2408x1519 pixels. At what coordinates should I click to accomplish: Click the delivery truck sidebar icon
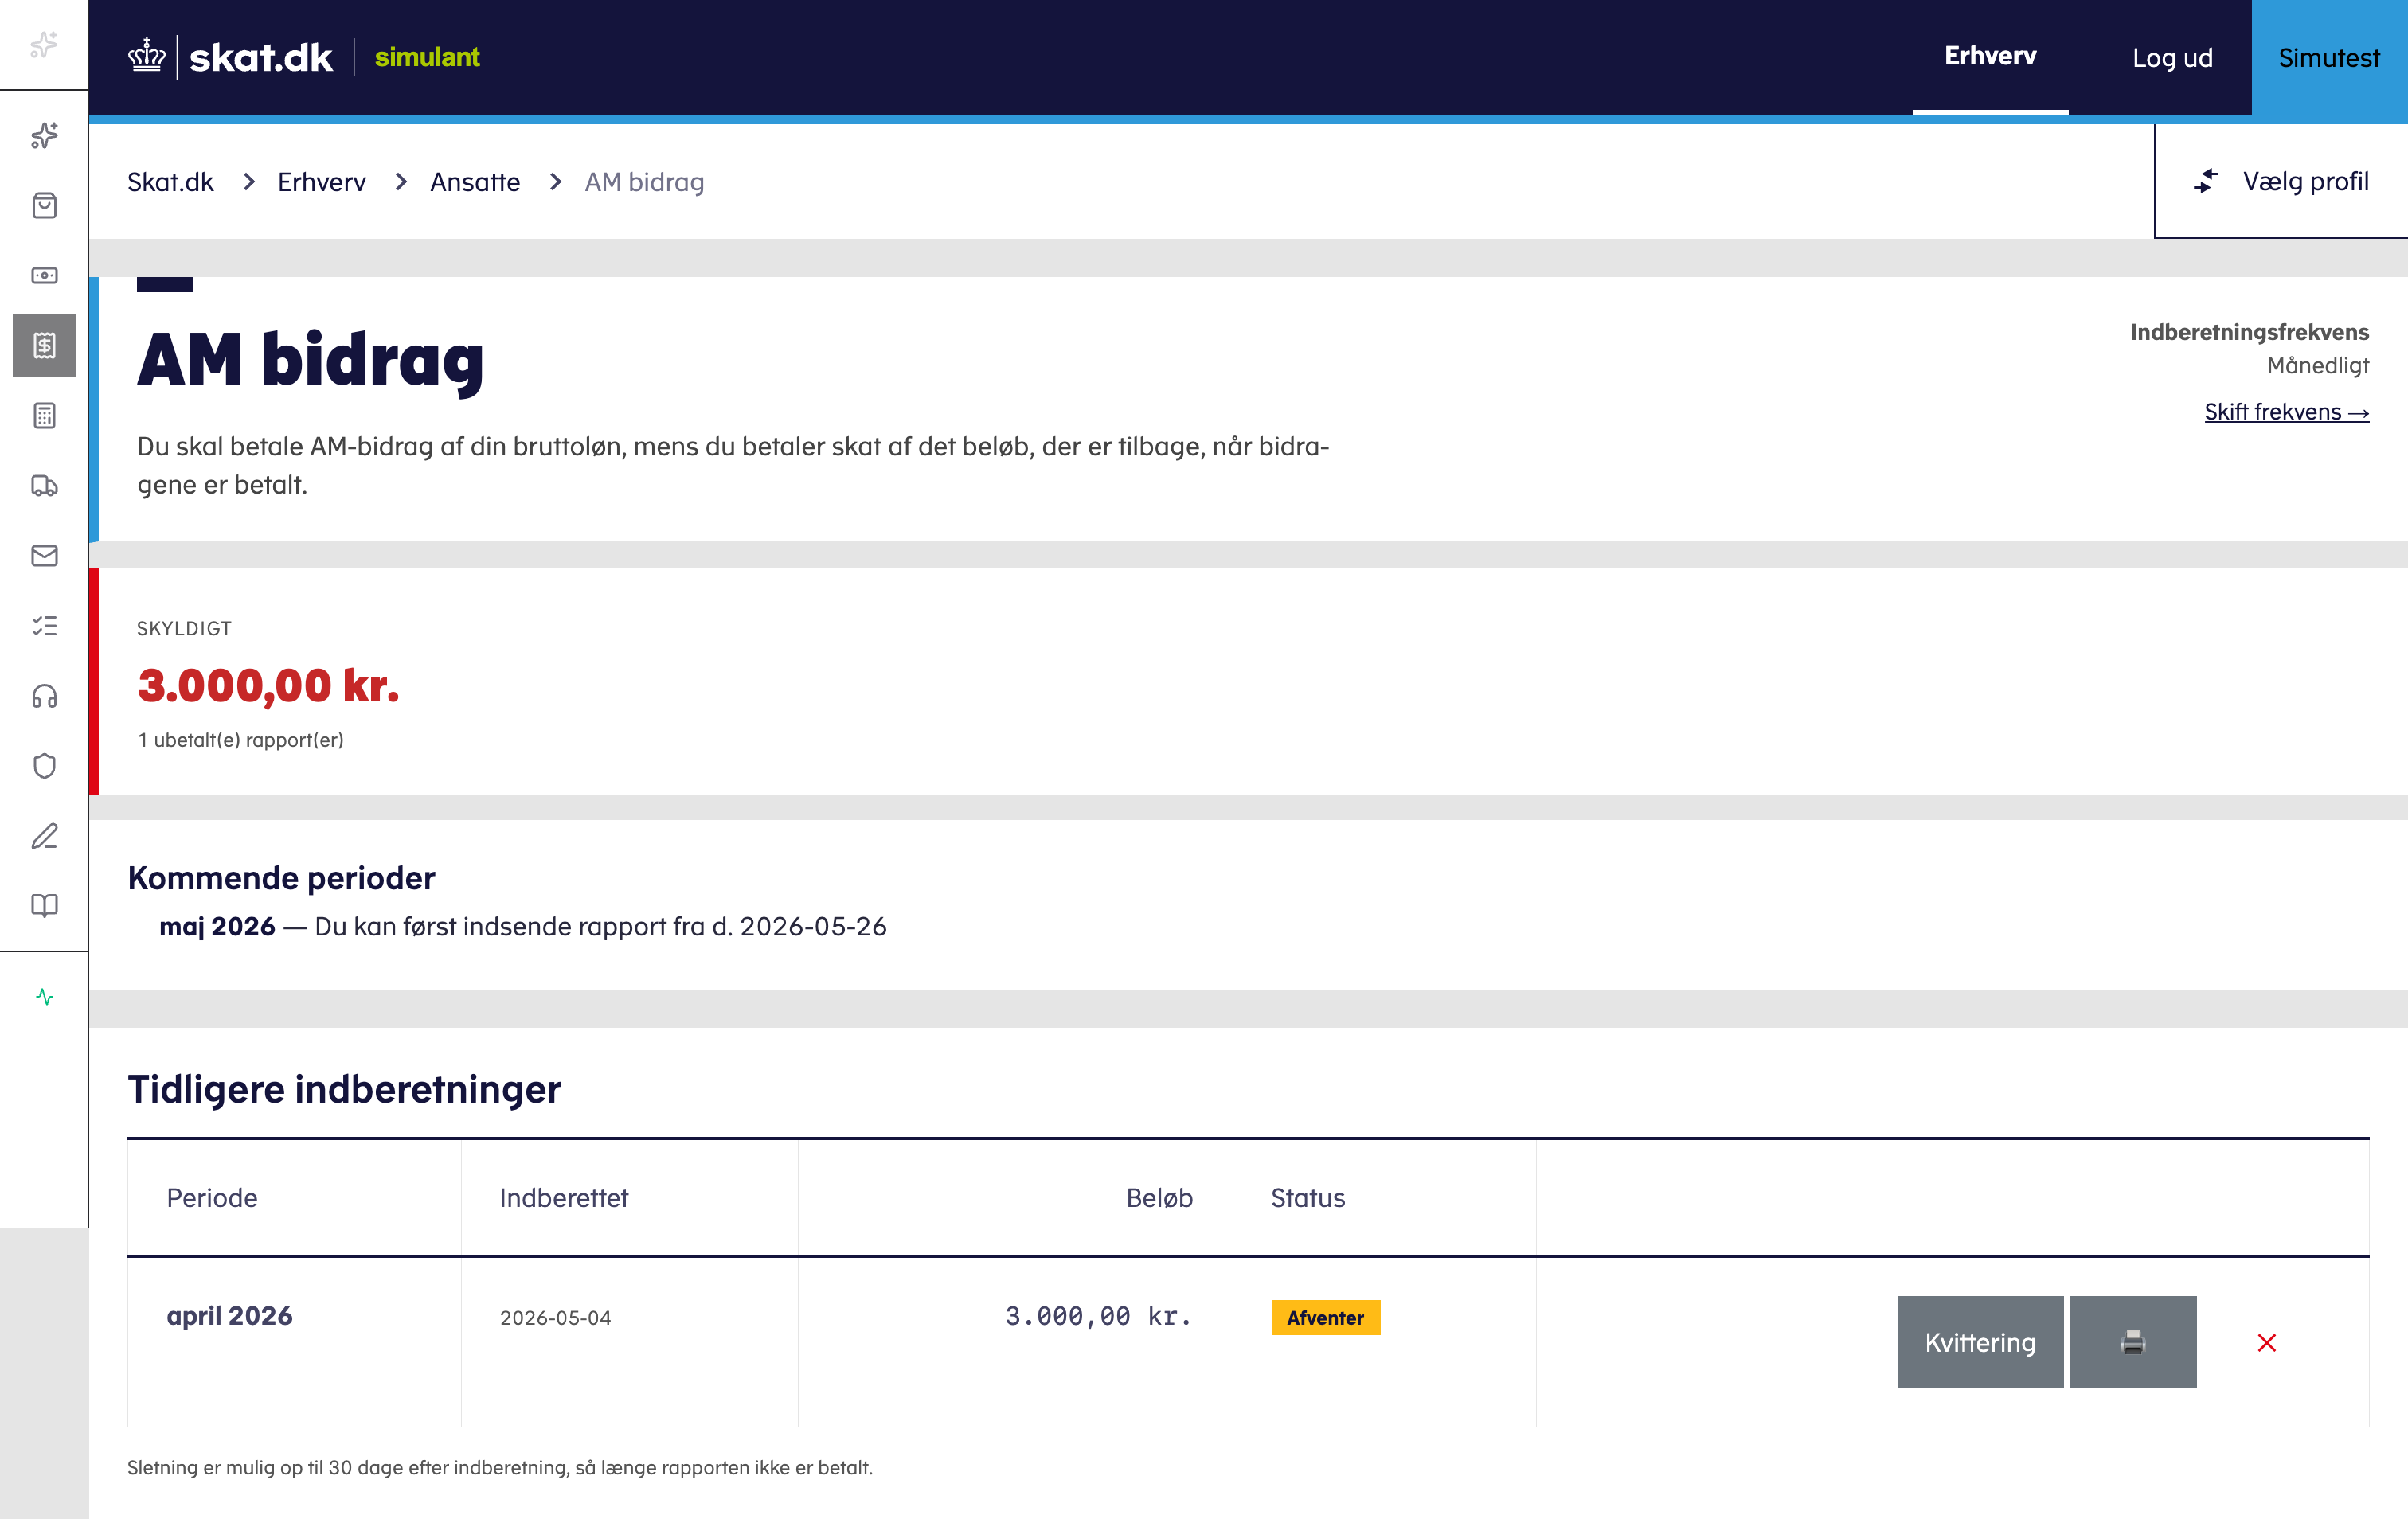44,485
